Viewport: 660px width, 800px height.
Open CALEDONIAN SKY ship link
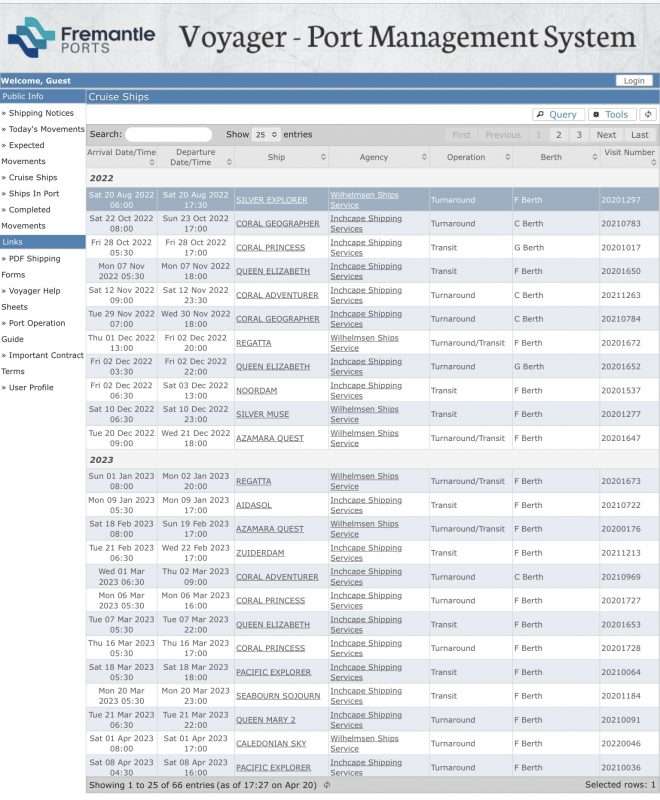point(271,744)
